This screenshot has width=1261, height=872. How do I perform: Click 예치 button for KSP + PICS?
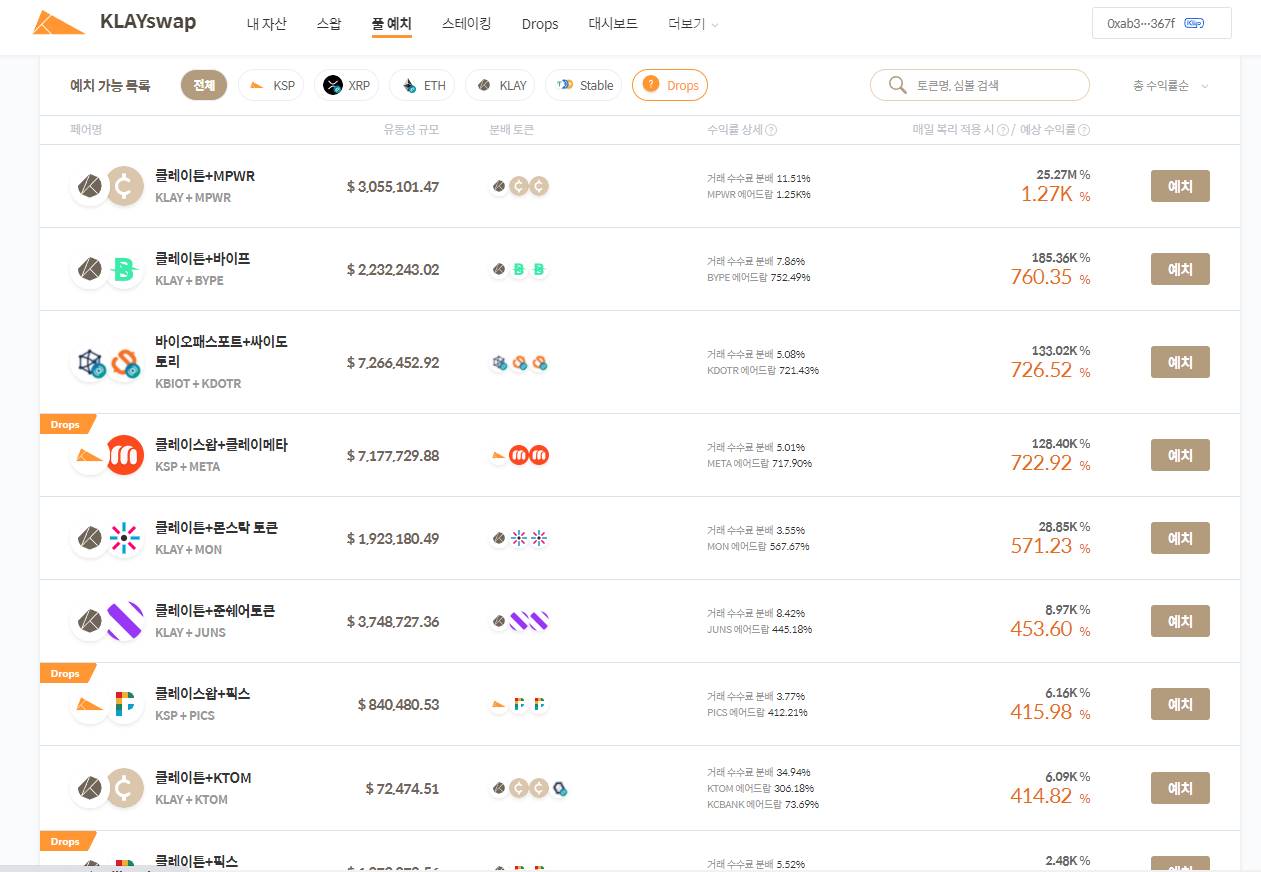pyautogui.click(x=1180, y=704)
